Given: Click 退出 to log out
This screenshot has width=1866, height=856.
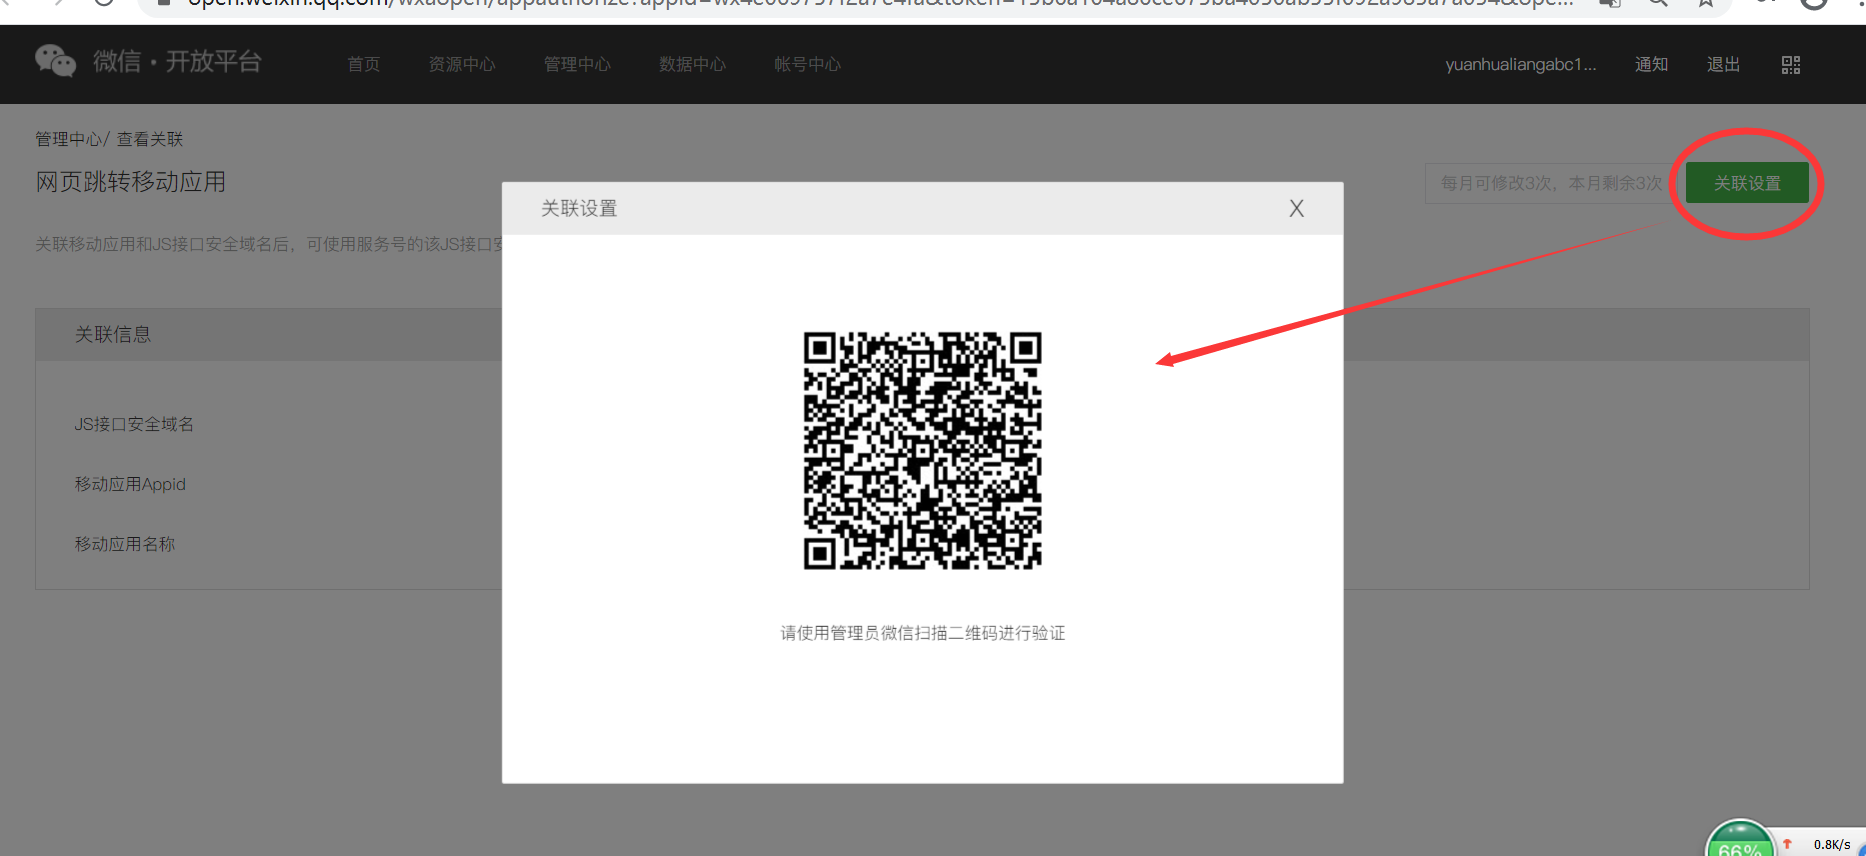Looking at the screenshot, I should [1724, 65].
